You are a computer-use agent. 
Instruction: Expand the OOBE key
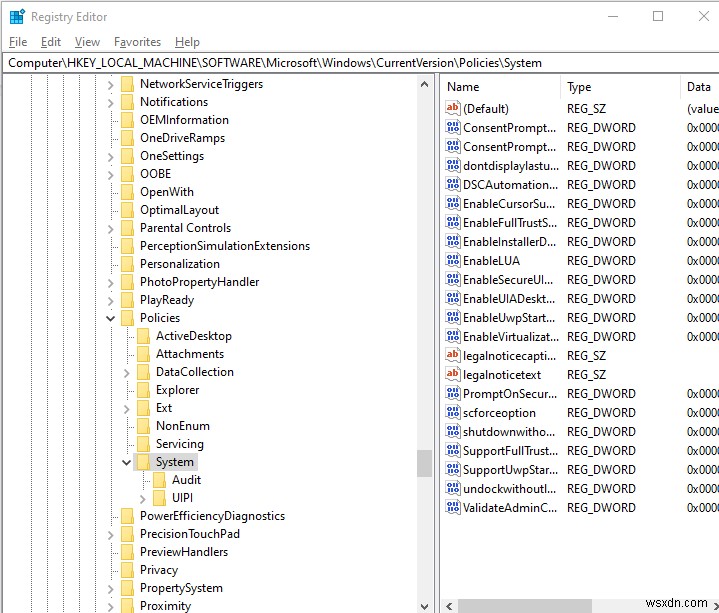pyautogui.click(x=111, y=175)
